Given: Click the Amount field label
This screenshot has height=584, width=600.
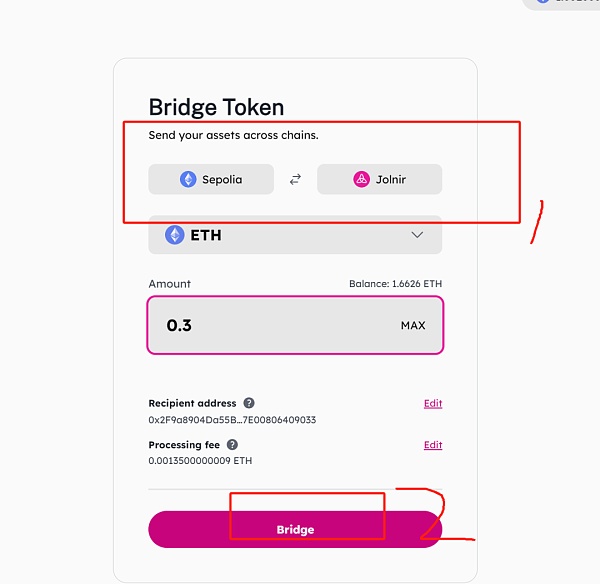Looking at the screenshot, I should click(169, 284).
